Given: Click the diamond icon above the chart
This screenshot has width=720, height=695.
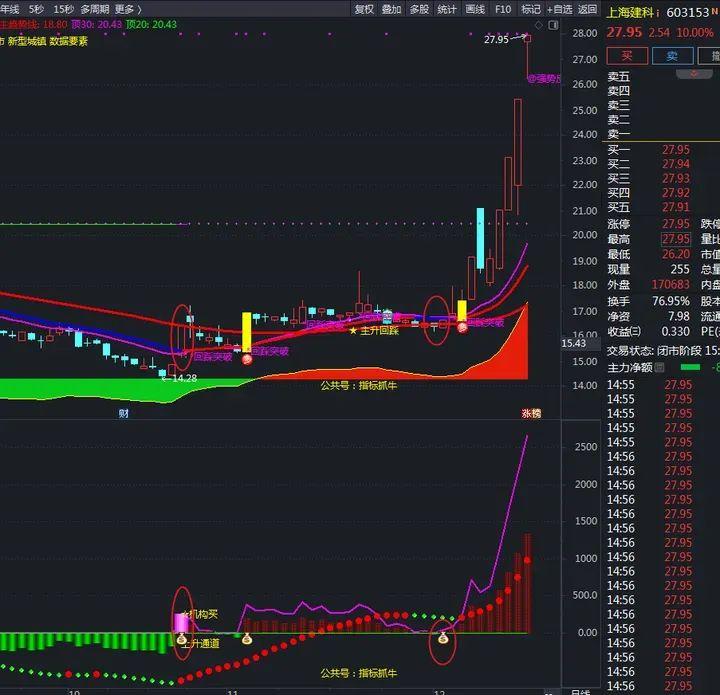Looking at the screenshot, I should tap(539, 25).
